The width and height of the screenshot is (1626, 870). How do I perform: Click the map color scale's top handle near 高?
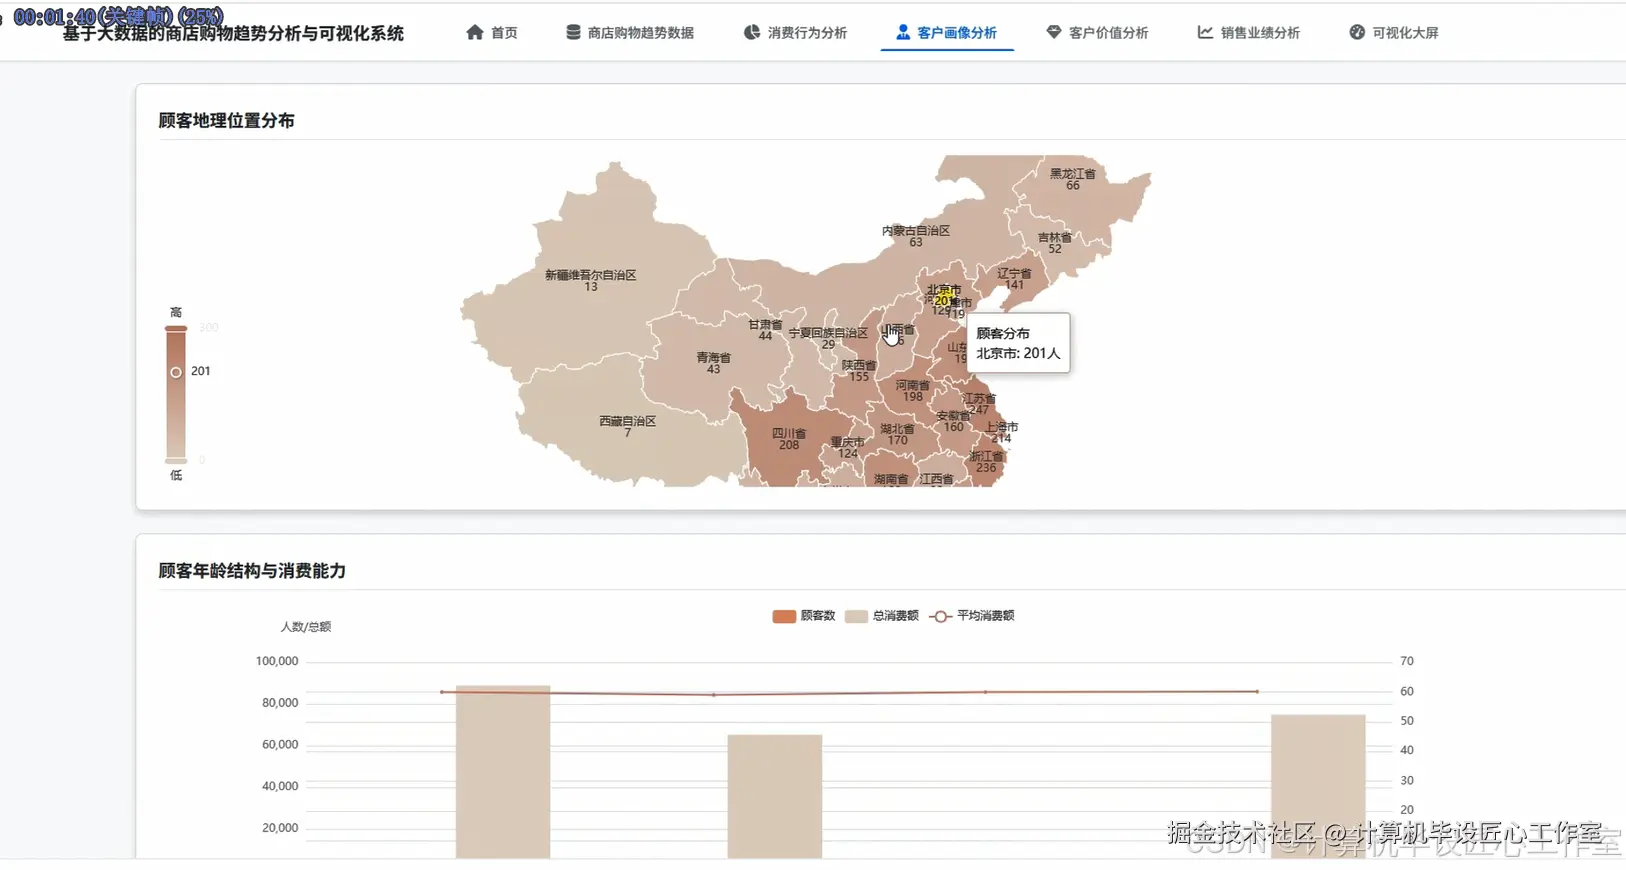coord(176,328)
